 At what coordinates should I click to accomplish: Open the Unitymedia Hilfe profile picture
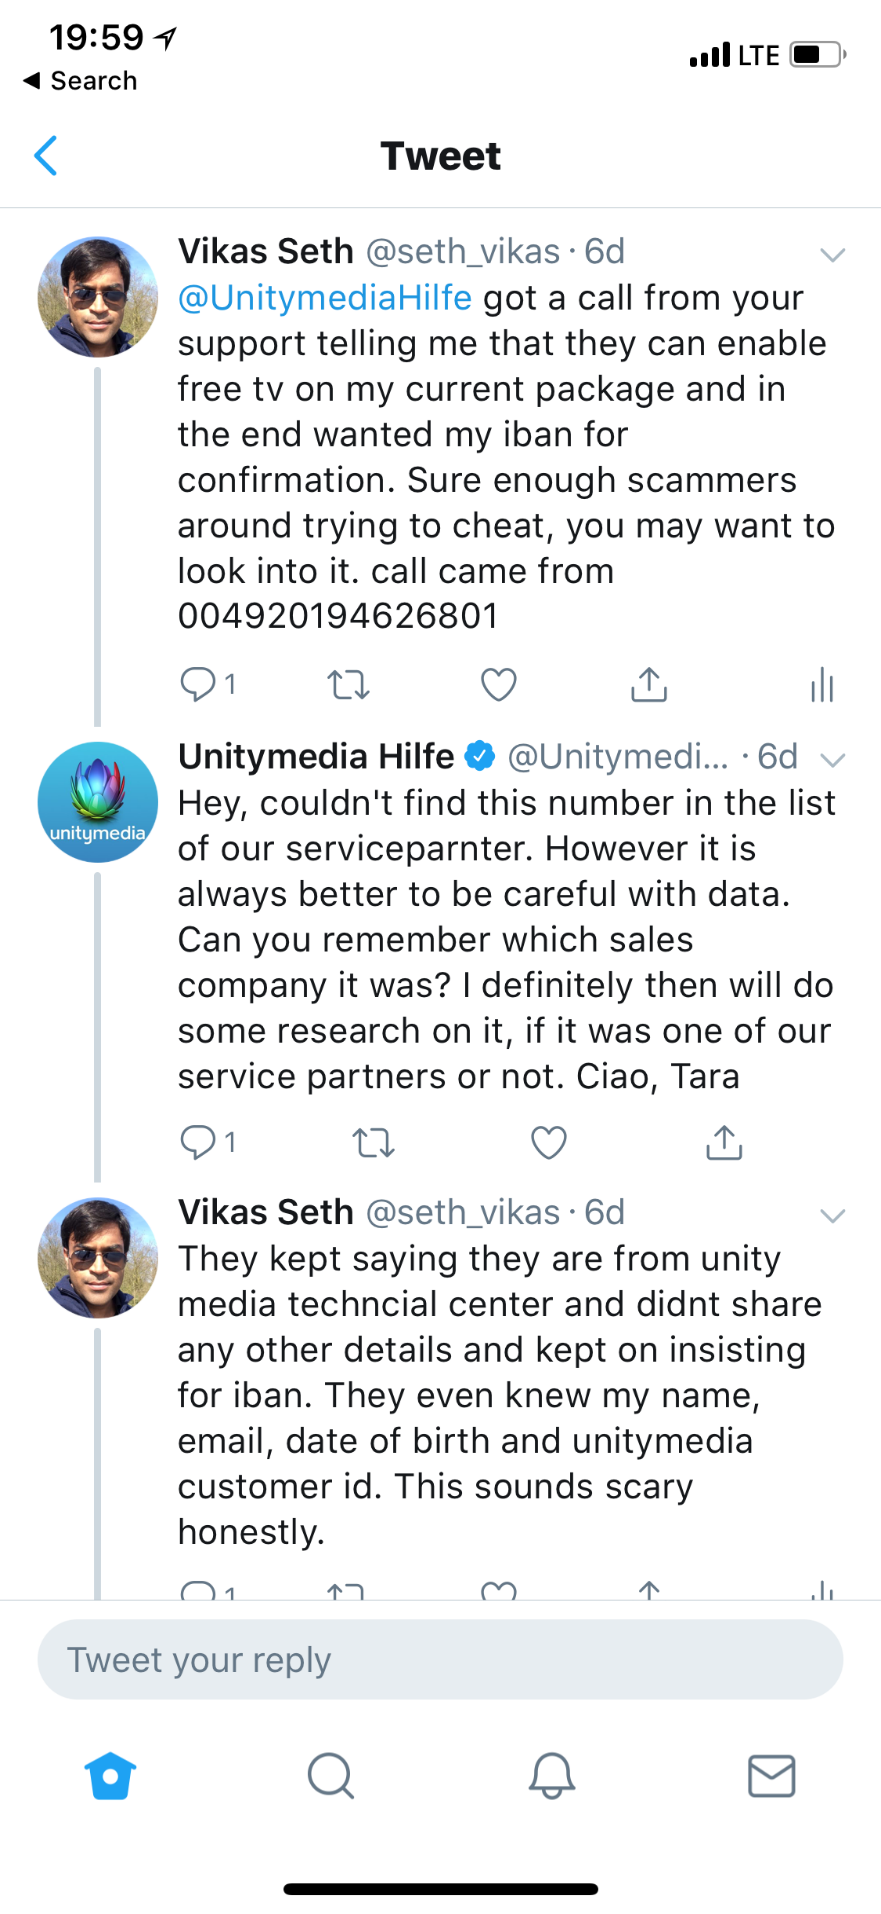(97, 802)
